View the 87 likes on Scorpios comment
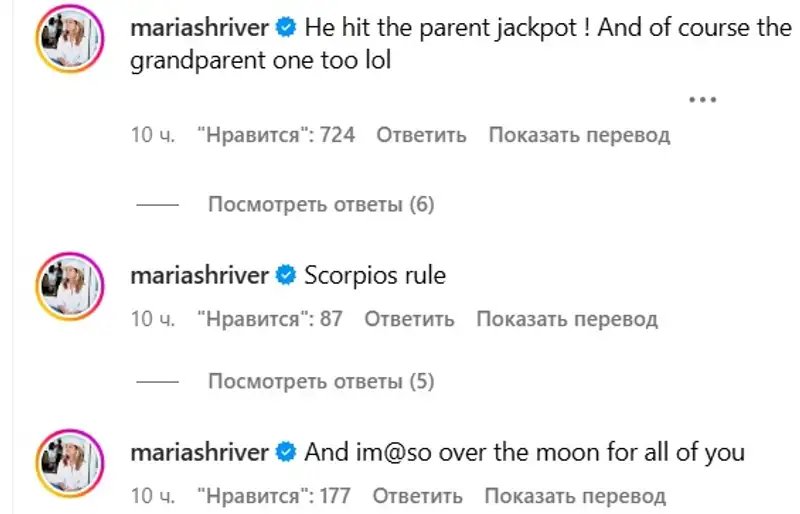The height and width of the screenshot is (514, 800). point(270,319)
